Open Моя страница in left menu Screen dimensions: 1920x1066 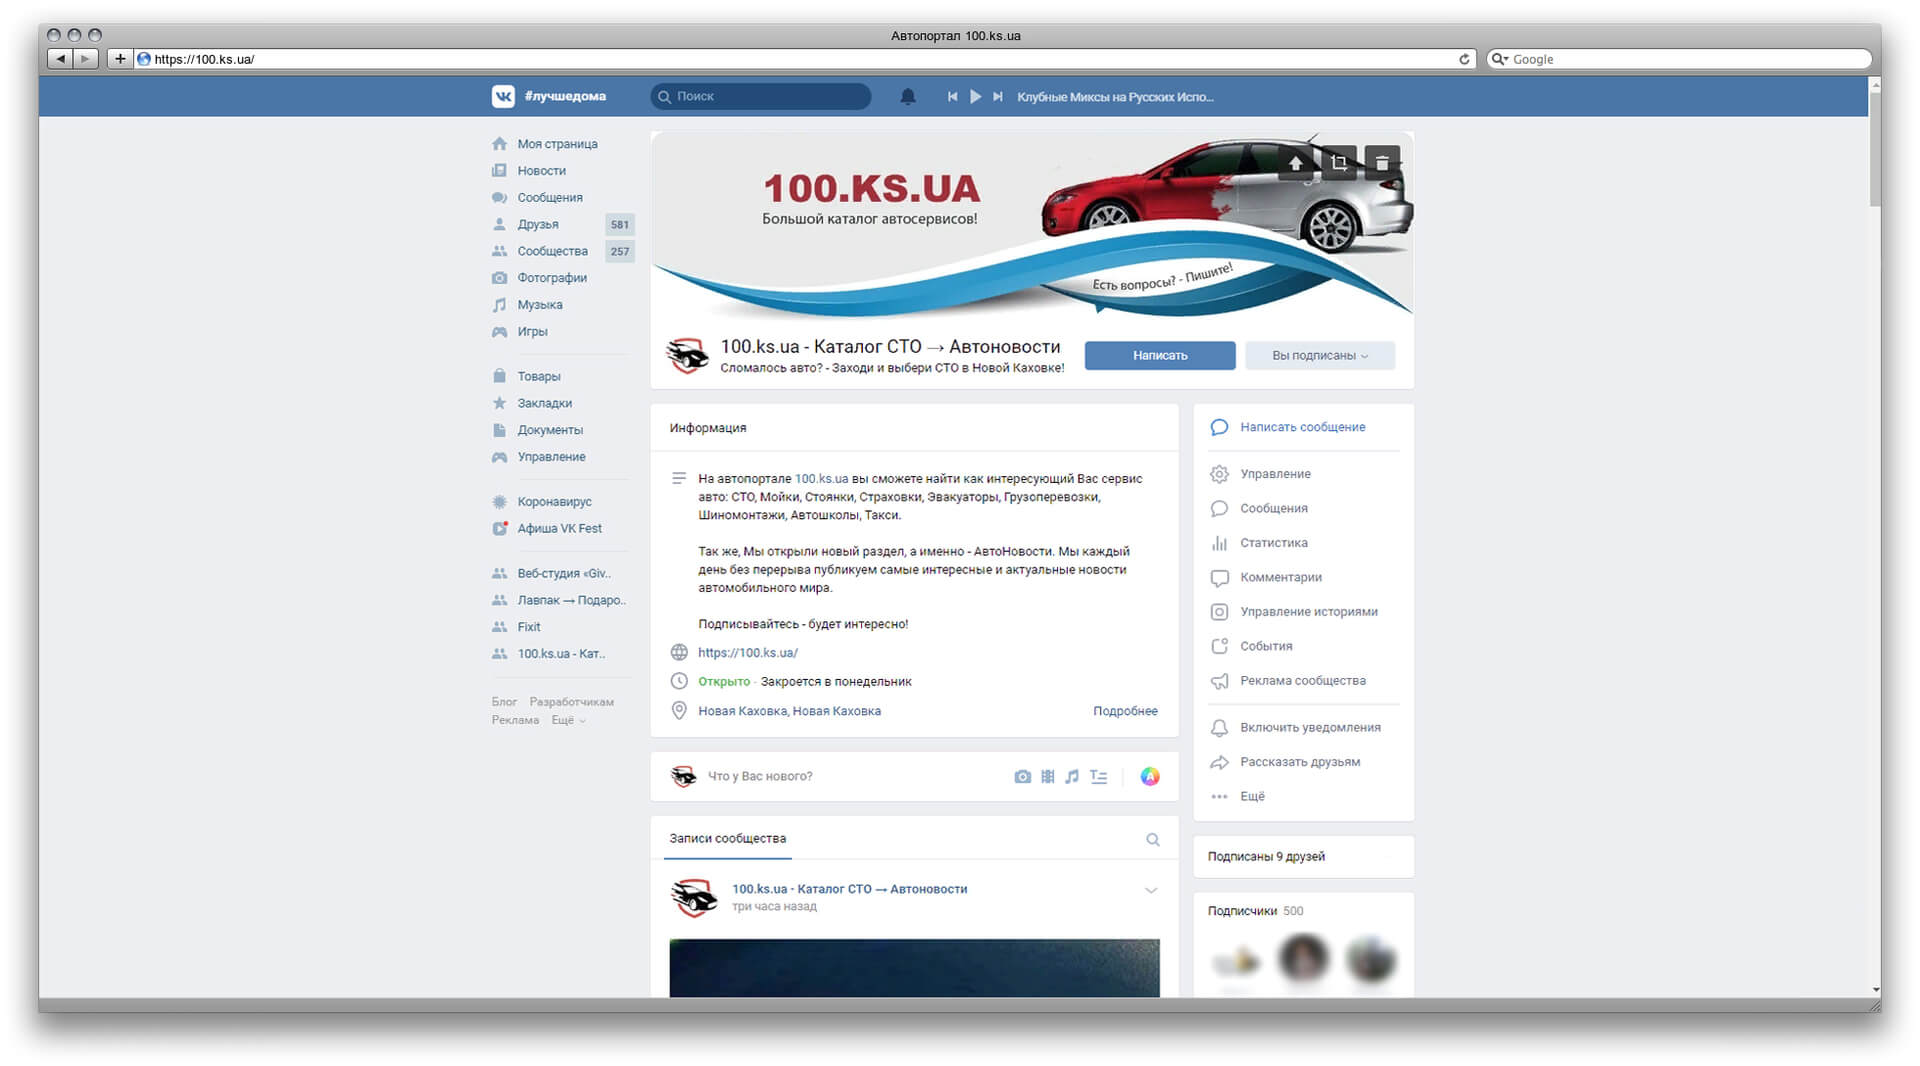(x=557, y=144)
